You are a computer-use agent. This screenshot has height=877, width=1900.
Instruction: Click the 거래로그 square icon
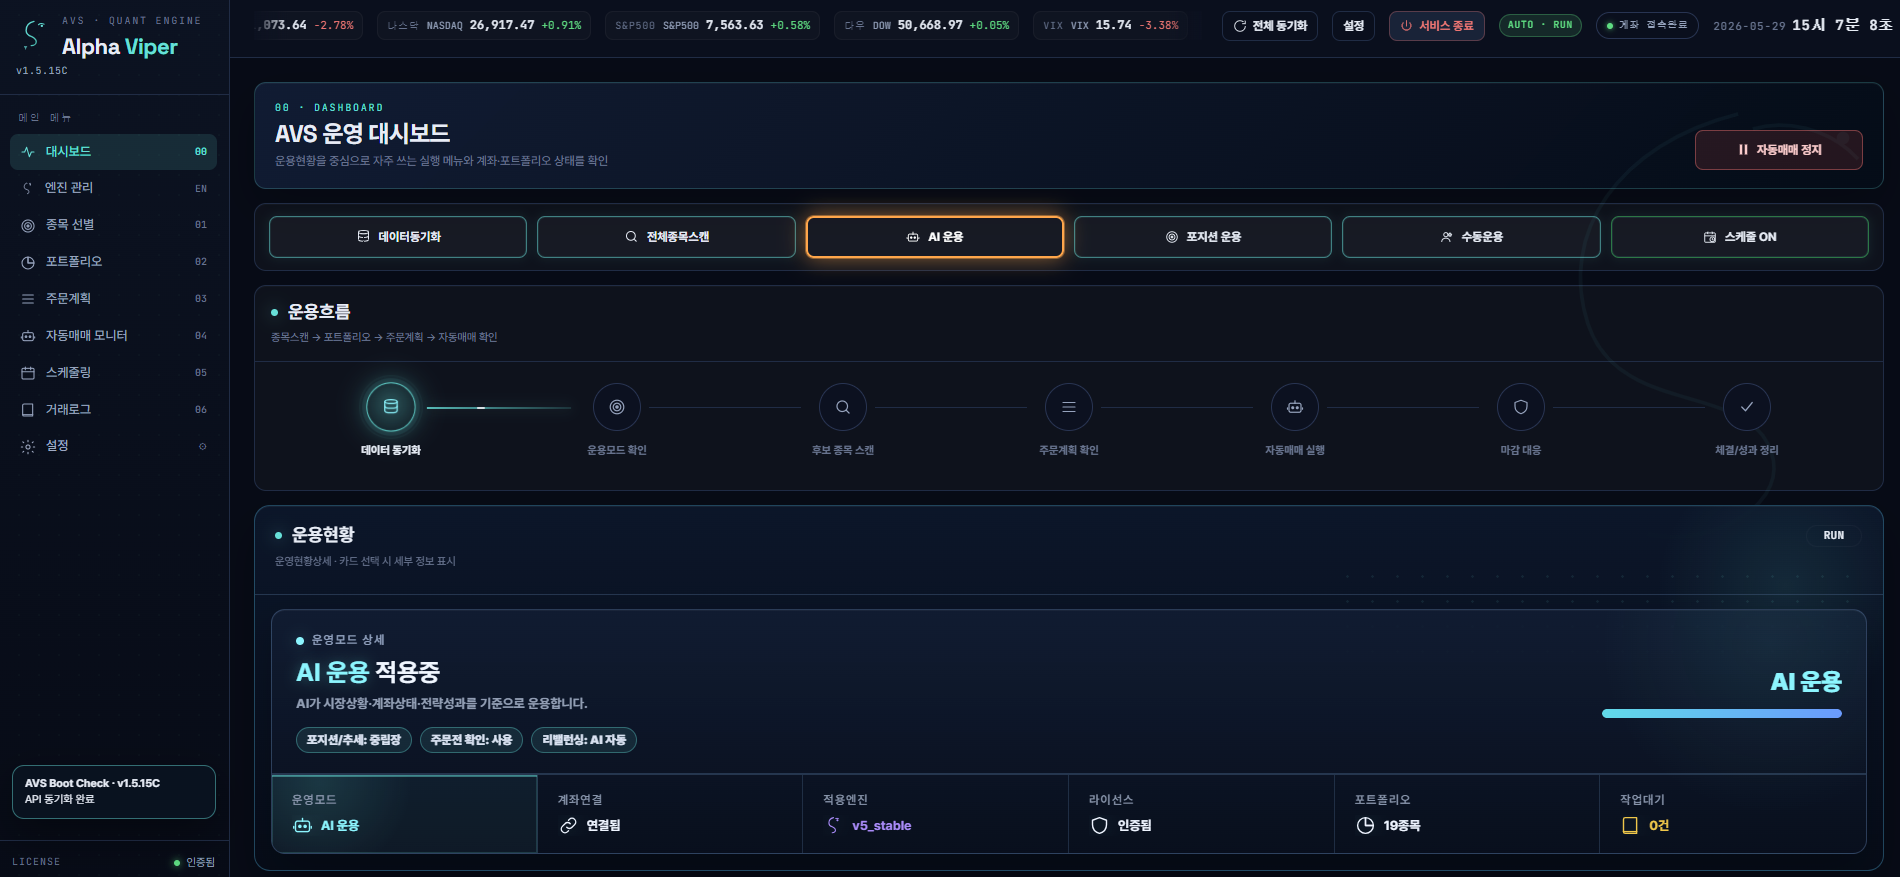click(28, 410)
